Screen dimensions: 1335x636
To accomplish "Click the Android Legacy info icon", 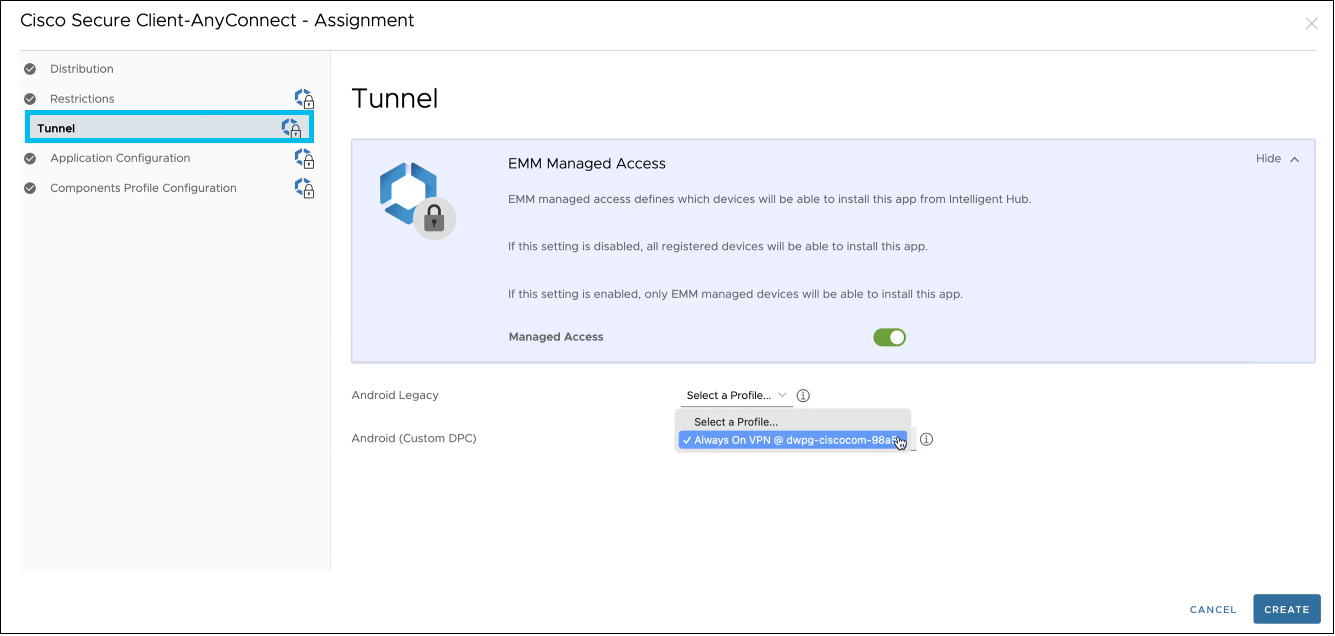I will [803, 396].
